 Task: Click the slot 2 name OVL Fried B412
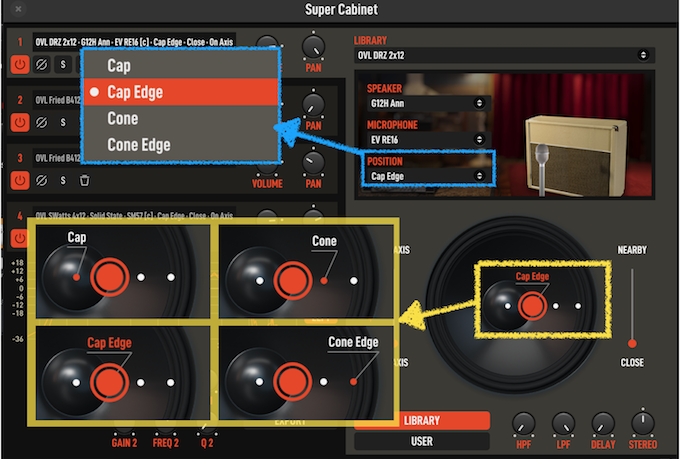click(x=58, y=100)
